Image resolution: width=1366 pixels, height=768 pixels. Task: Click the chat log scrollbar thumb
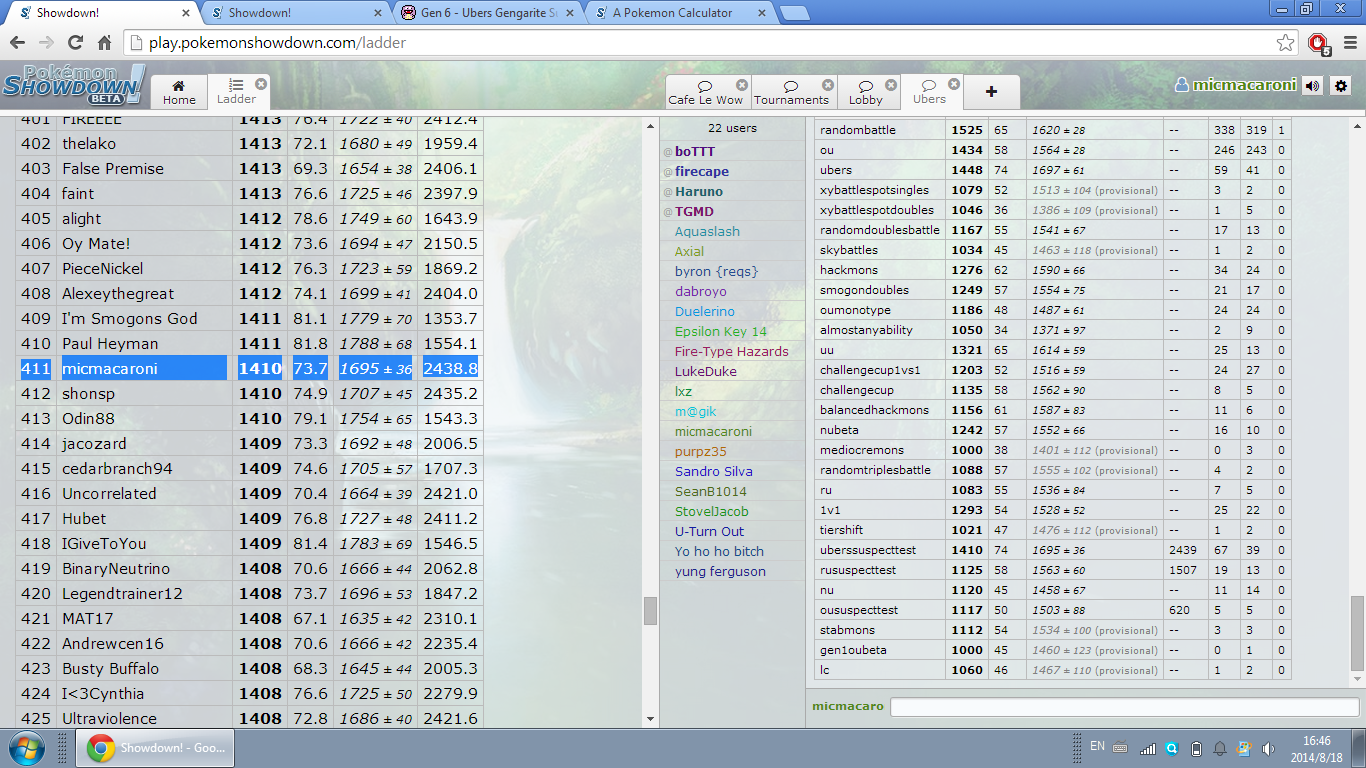1357,633
